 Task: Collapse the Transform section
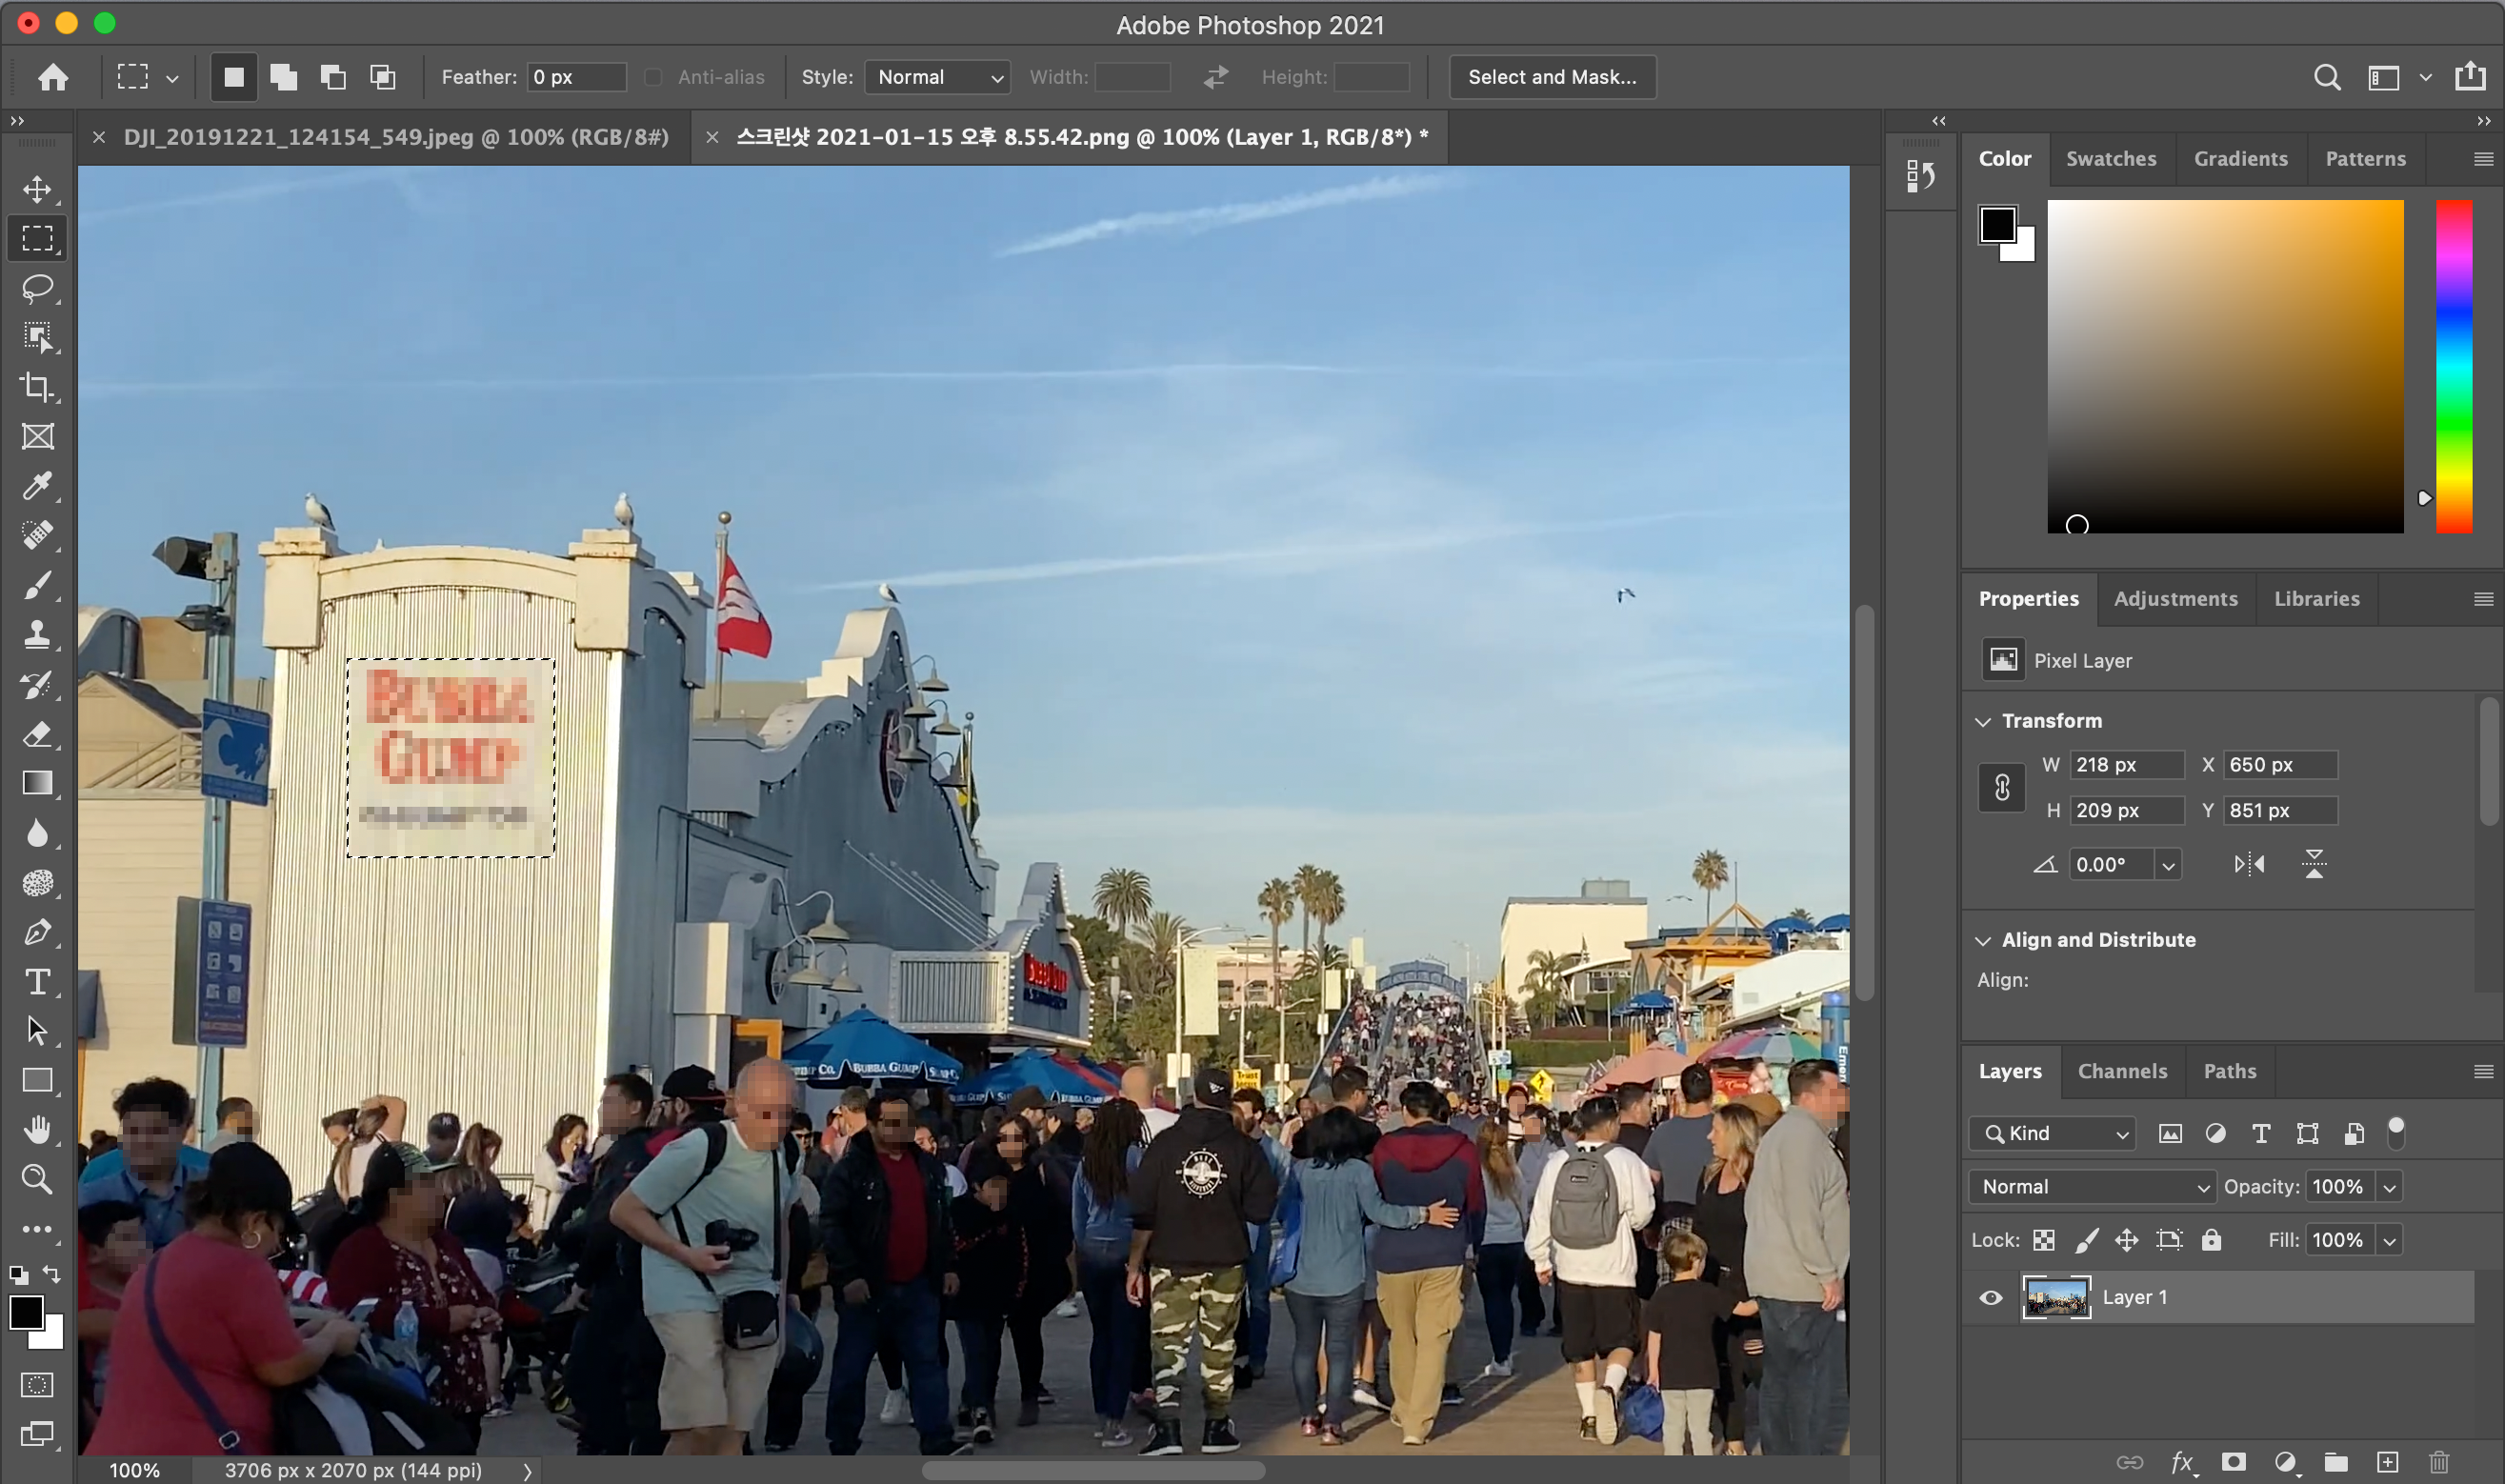pyautogui.click(x=1983, y=721)
